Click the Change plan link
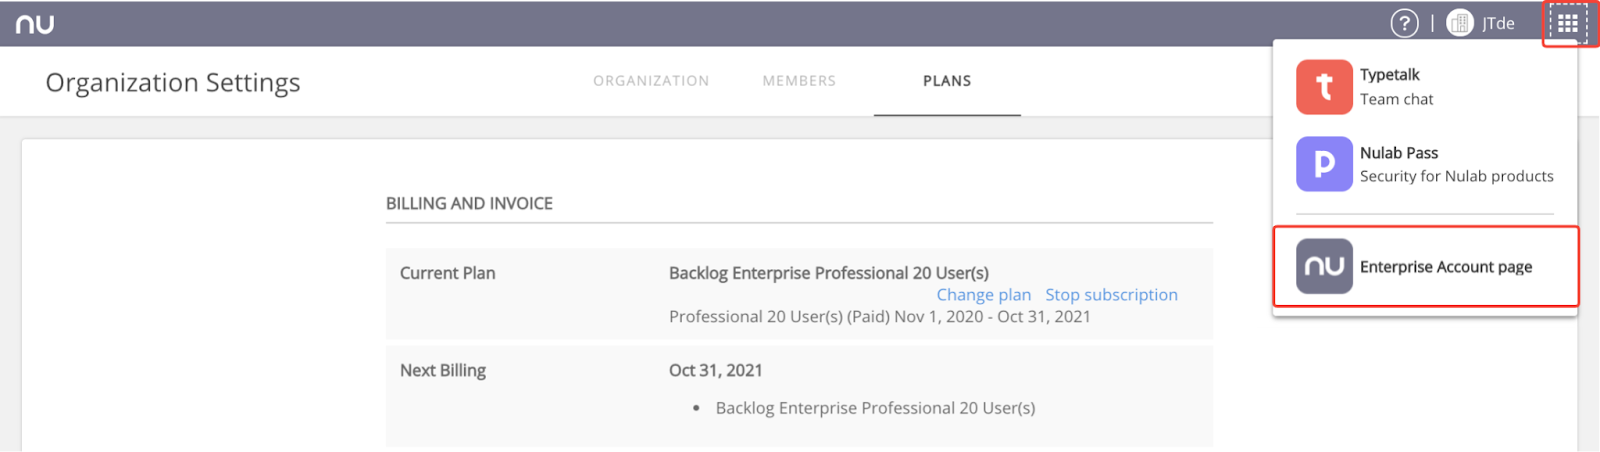 (983, 295)
